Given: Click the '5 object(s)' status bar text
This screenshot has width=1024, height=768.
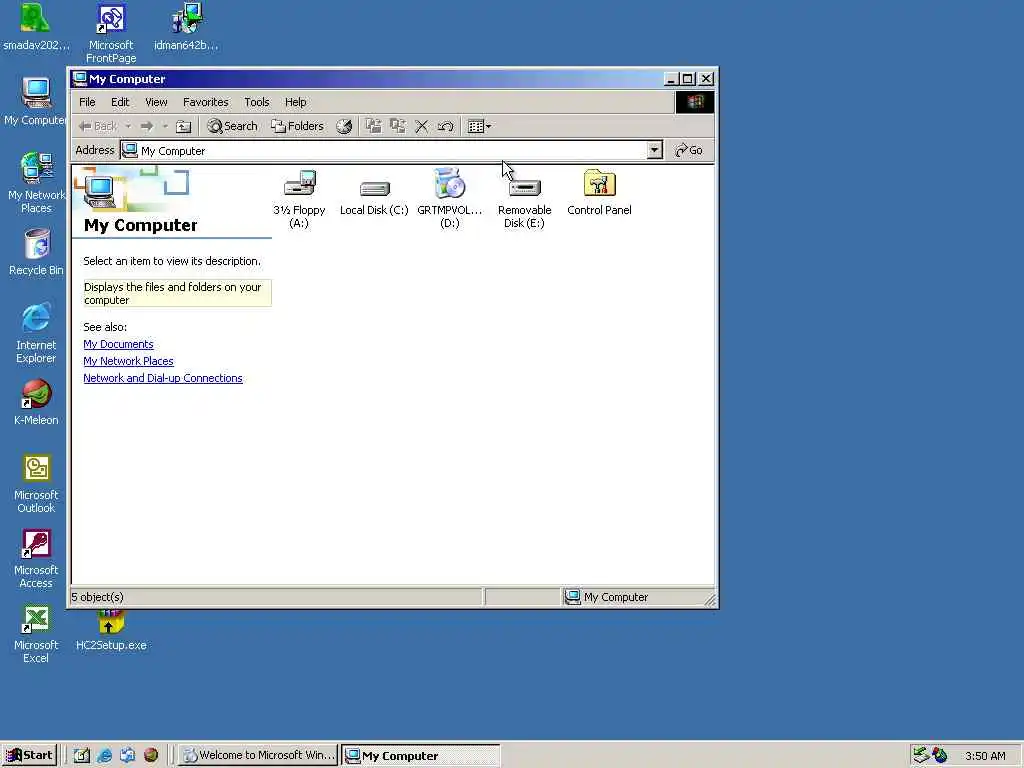Looking at the screenshot, I should click(98, 597).
